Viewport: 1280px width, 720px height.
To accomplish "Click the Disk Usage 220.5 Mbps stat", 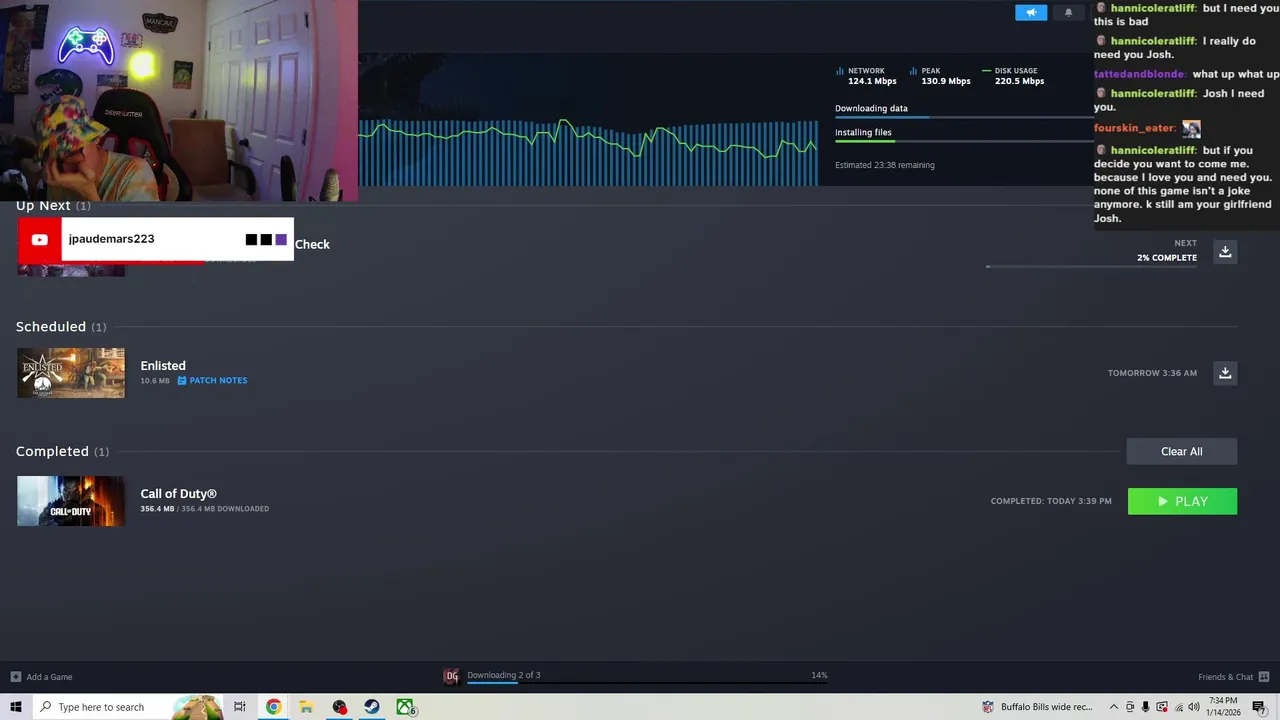I will coord(1013,76).
